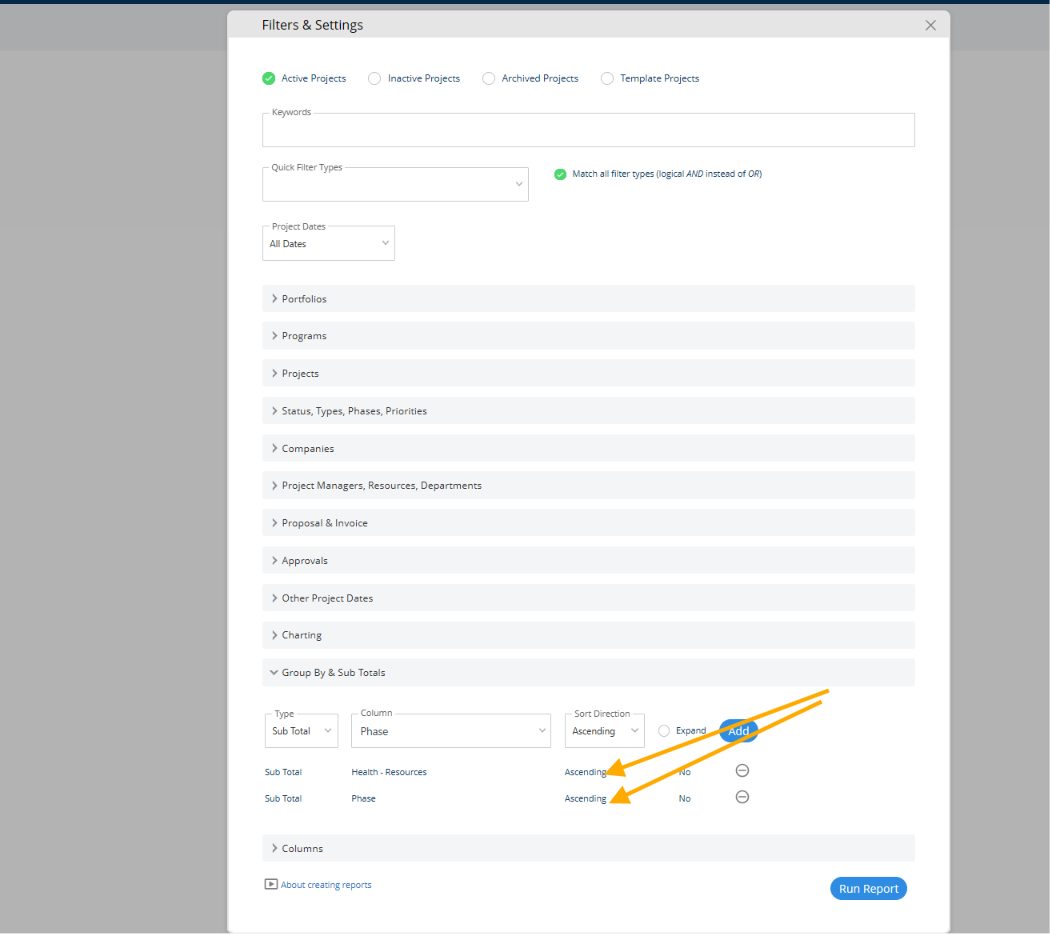Select Active Projects radio option

coord(269,78)
